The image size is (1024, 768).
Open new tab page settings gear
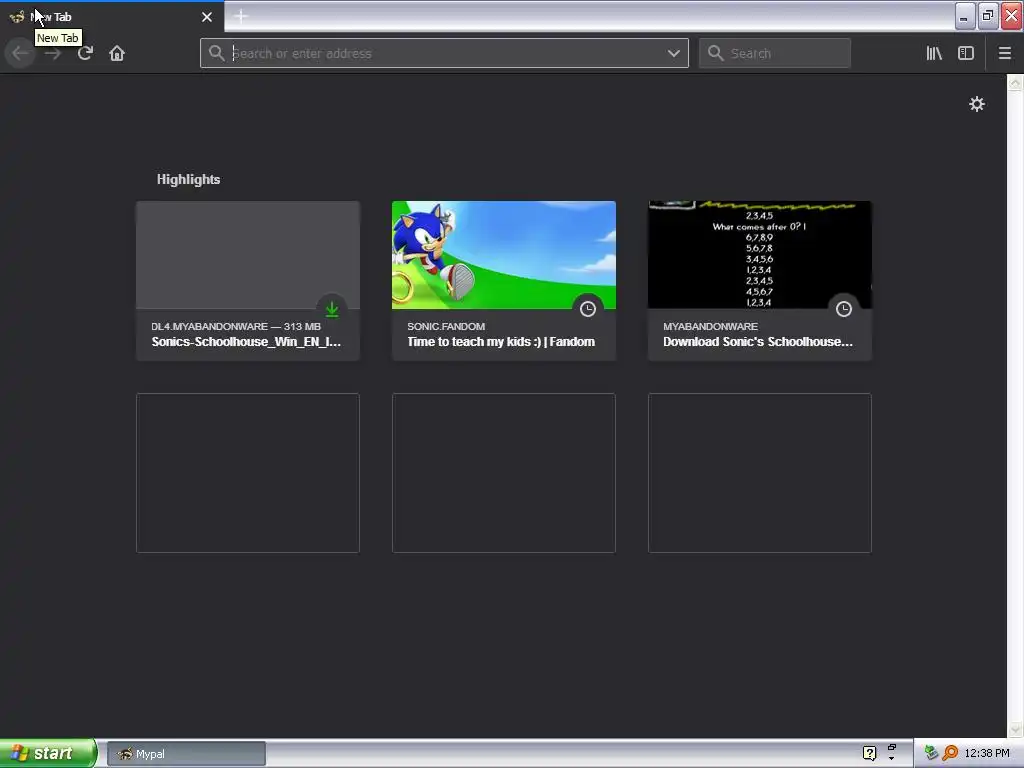tap(976, 104)
